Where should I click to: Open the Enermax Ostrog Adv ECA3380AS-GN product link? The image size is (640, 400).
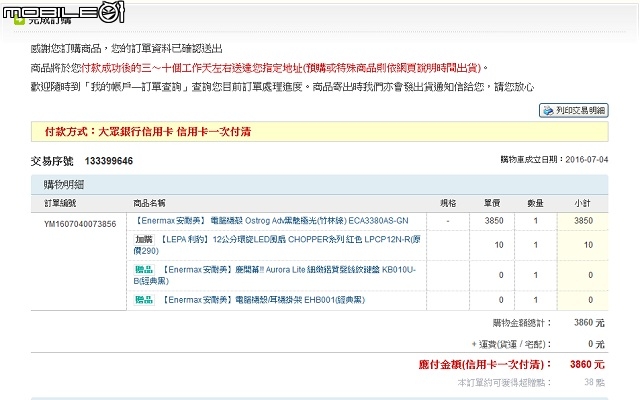271,221
